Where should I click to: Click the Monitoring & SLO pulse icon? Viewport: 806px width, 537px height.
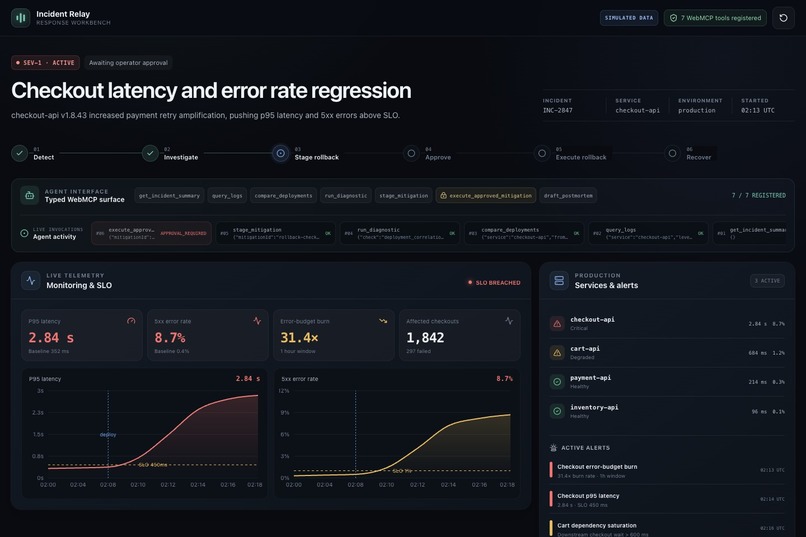pyautogui.click(x=31, y=281)
